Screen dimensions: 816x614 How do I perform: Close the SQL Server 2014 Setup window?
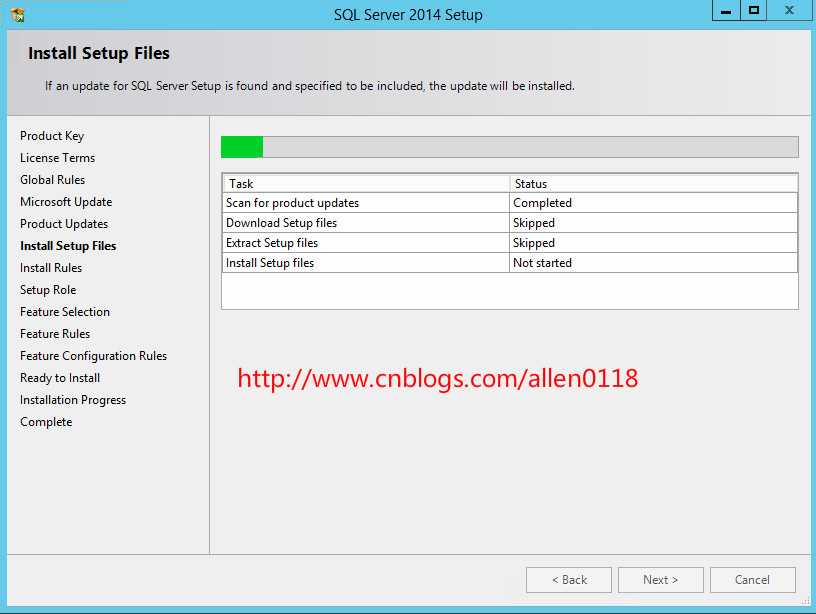(x=789, y=11)
